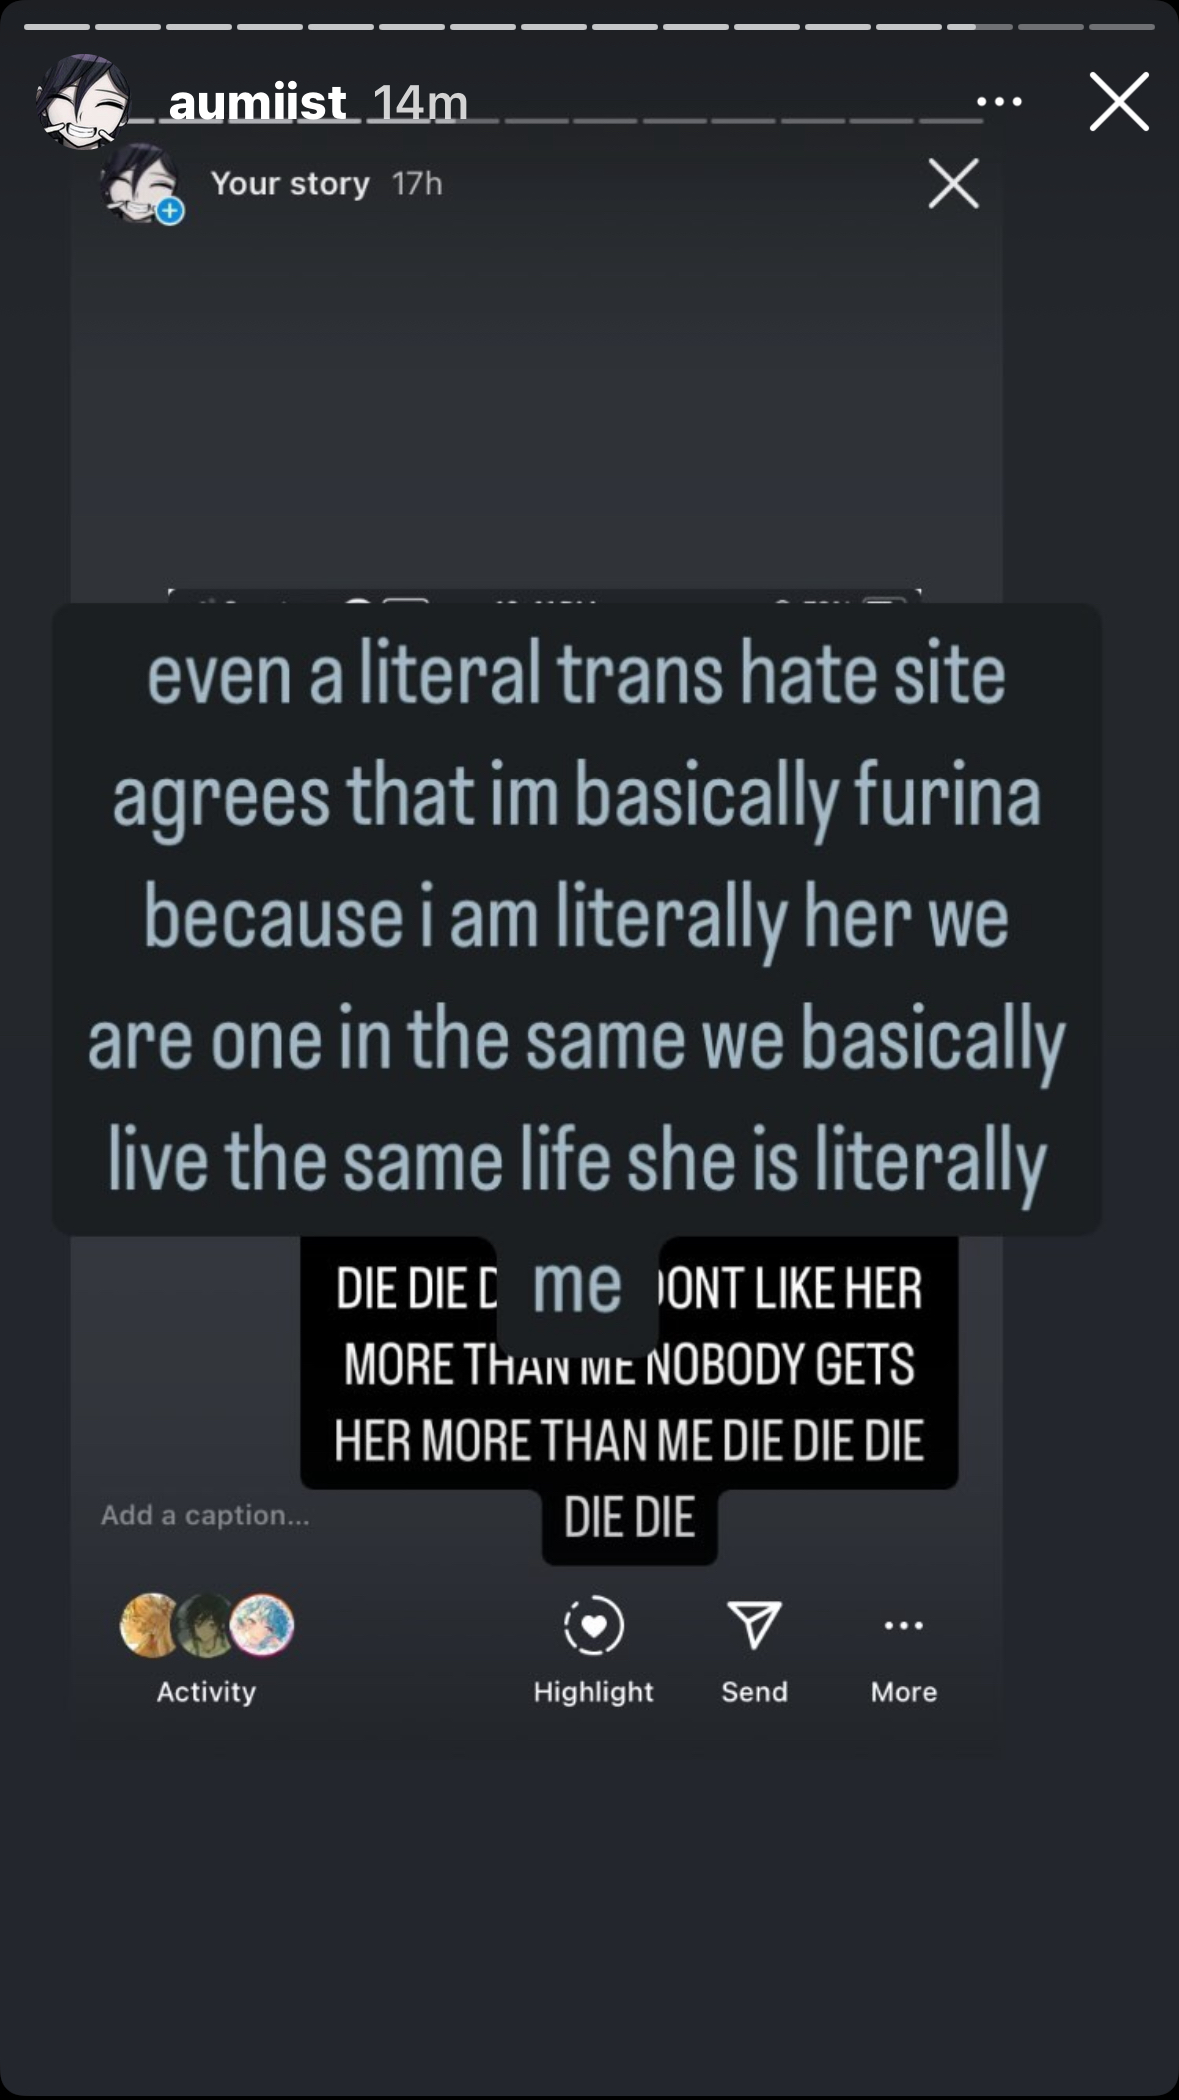Open aumiist username link
Screen dimensions: 1179x2100
(x=258, y=101)
